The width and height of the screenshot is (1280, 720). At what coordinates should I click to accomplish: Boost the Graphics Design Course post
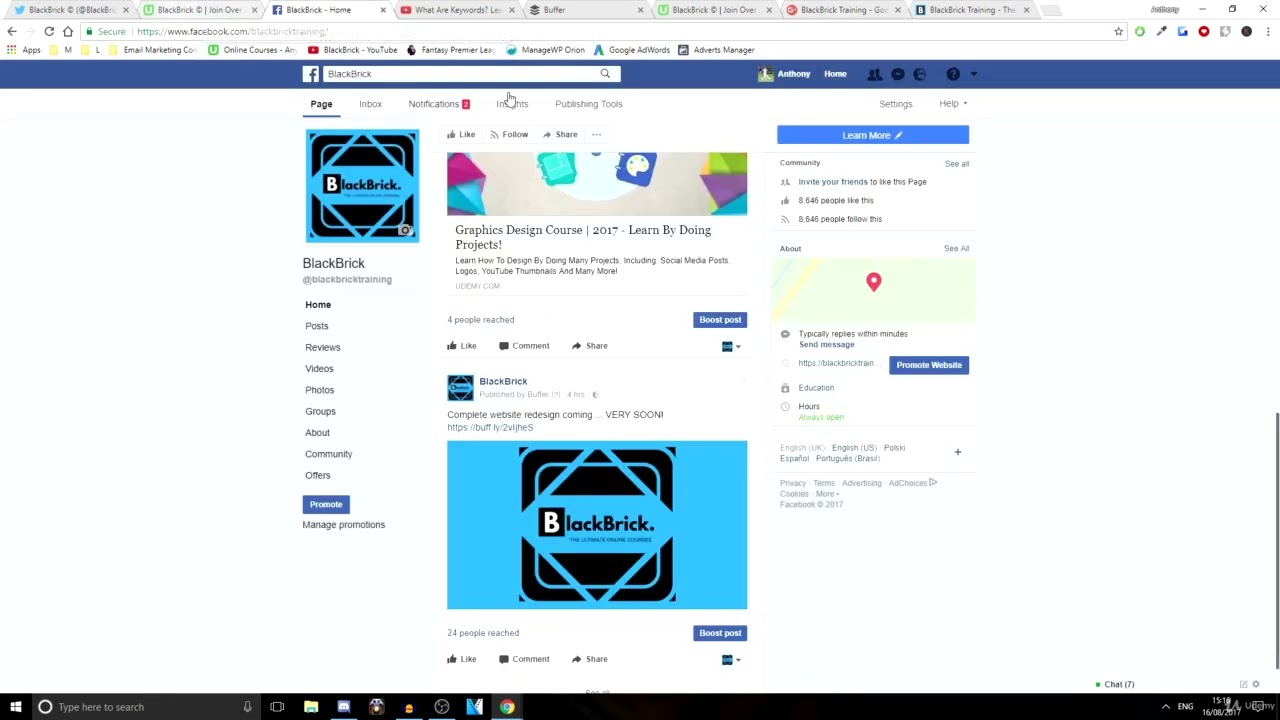pos(720,320)
